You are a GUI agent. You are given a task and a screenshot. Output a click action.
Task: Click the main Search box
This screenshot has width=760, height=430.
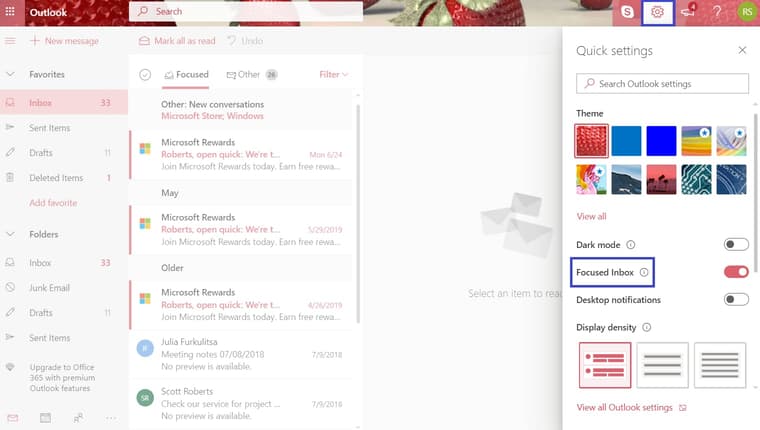[x=246, y=11]
